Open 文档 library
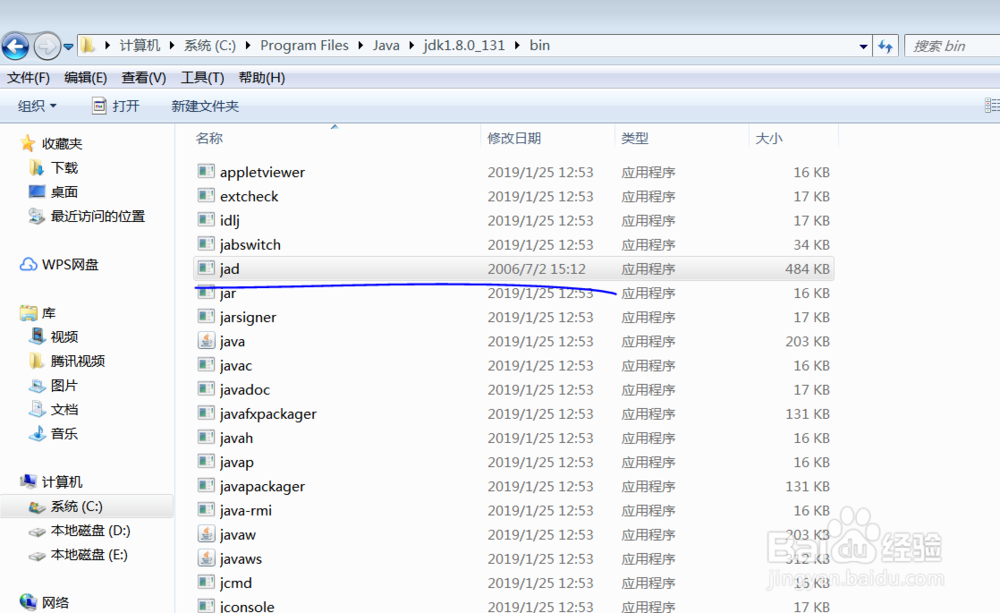The width and height of the screenshot is (1000, 613). pos(54,410)
